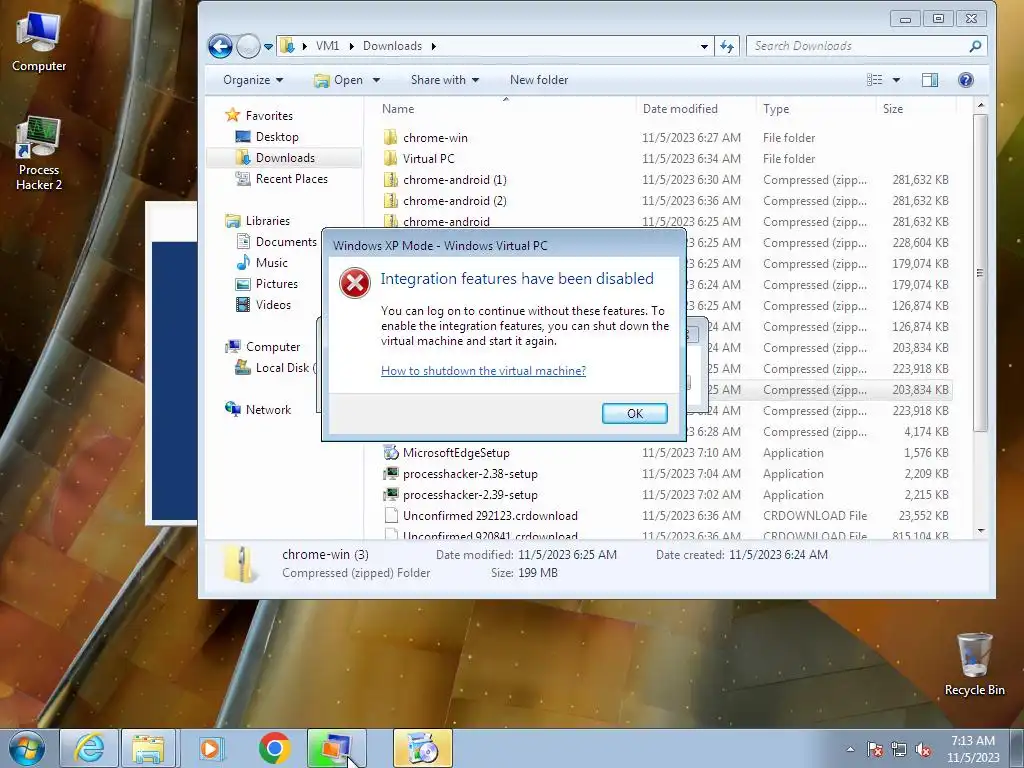Change view with the view icon
The width and height of the screenshot is (1024, 768).
pyautogui.click(x=874, y=80)
